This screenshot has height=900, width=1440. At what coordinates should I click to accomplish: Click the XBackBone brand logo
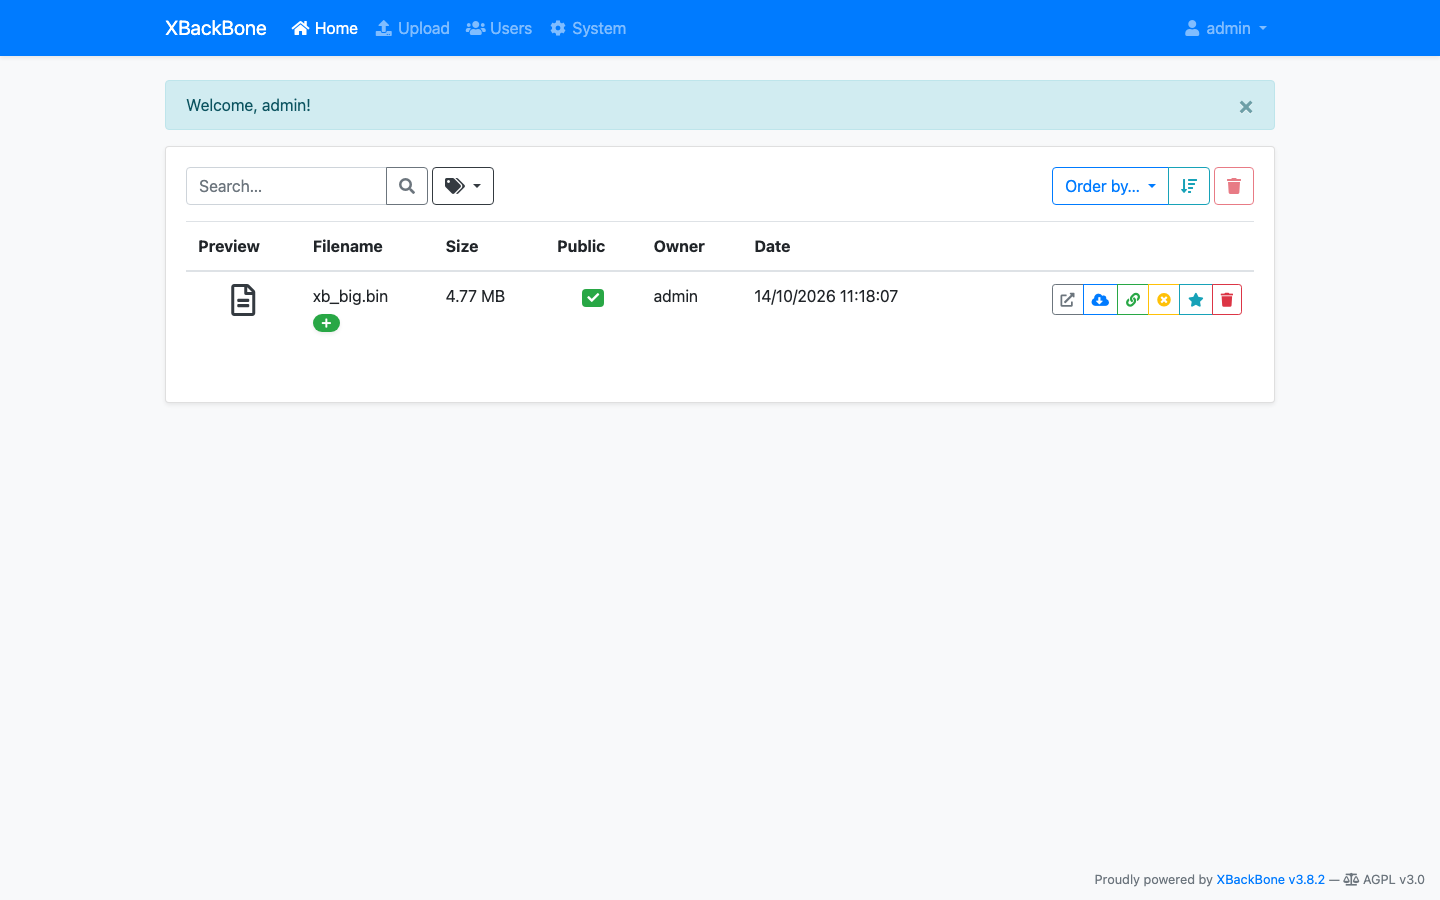pyautogui.click(x=216, y=28)
